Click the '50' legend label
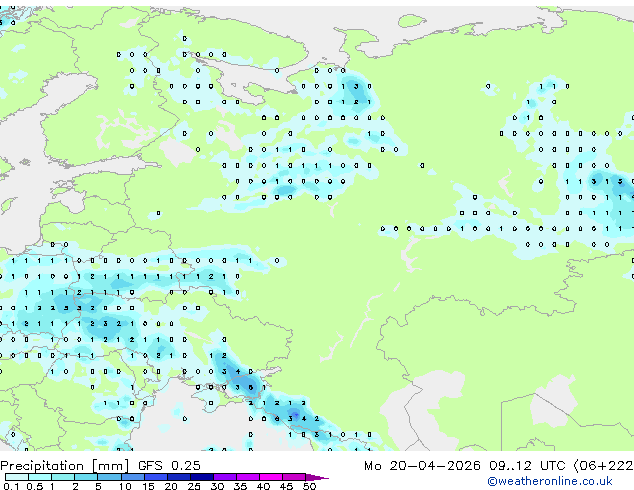The image size is (634, 490). pos(309,486)
